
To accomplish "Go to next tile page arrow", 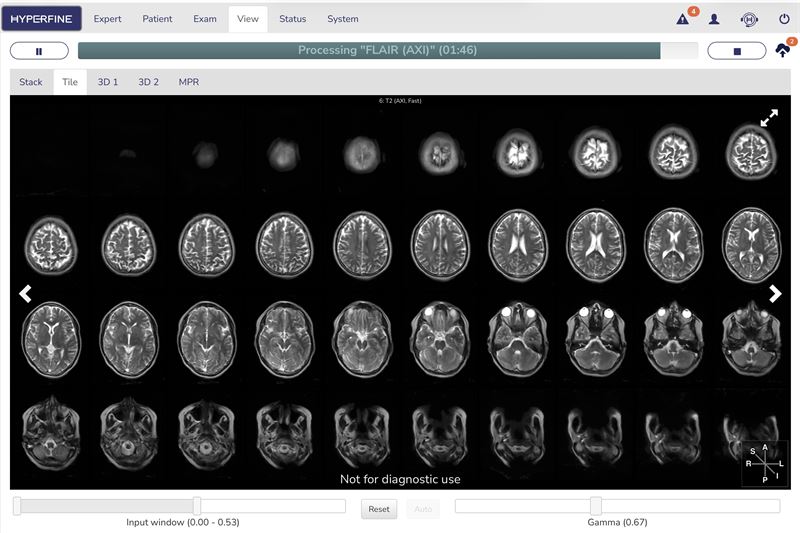I will pos(775,293).
